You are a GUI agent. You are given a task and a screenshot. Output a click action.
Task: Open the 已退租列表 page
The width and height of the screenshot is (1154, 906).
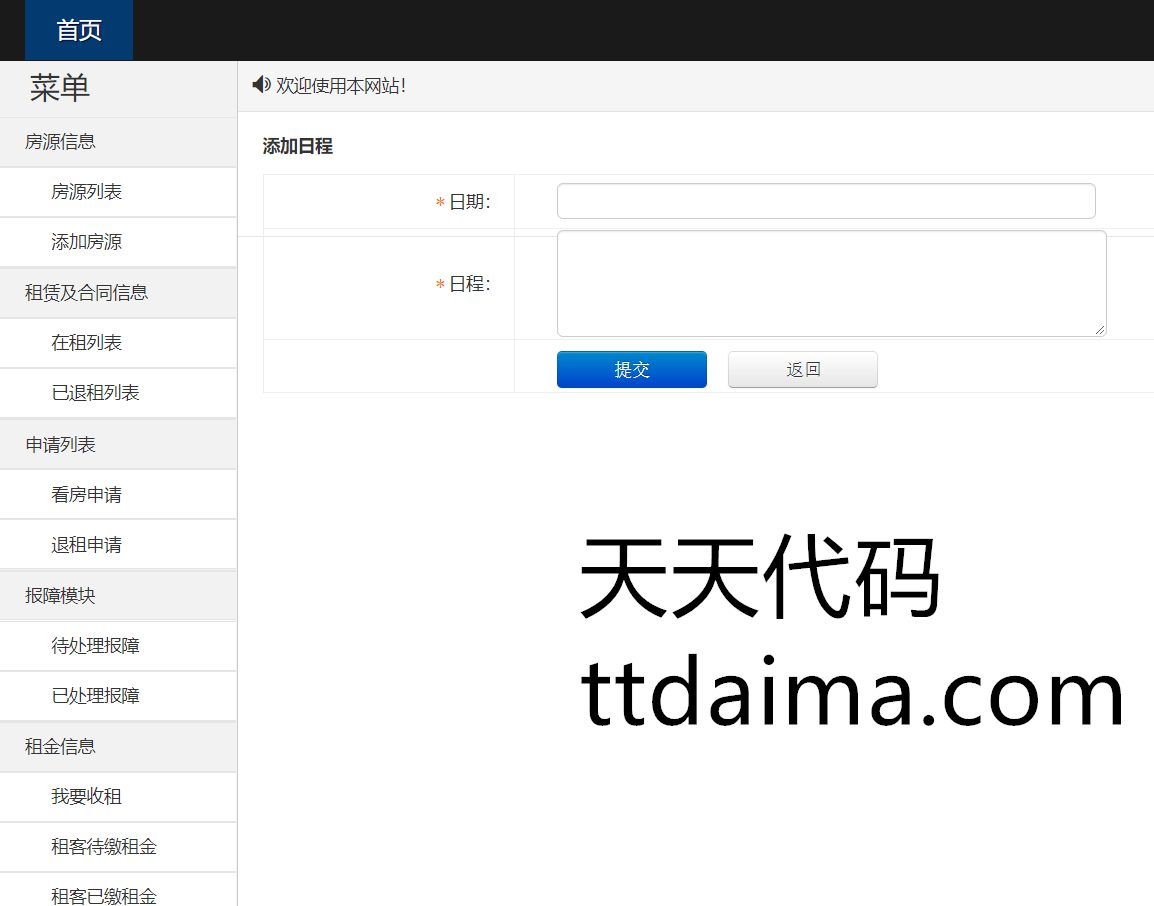coord(95,393)
